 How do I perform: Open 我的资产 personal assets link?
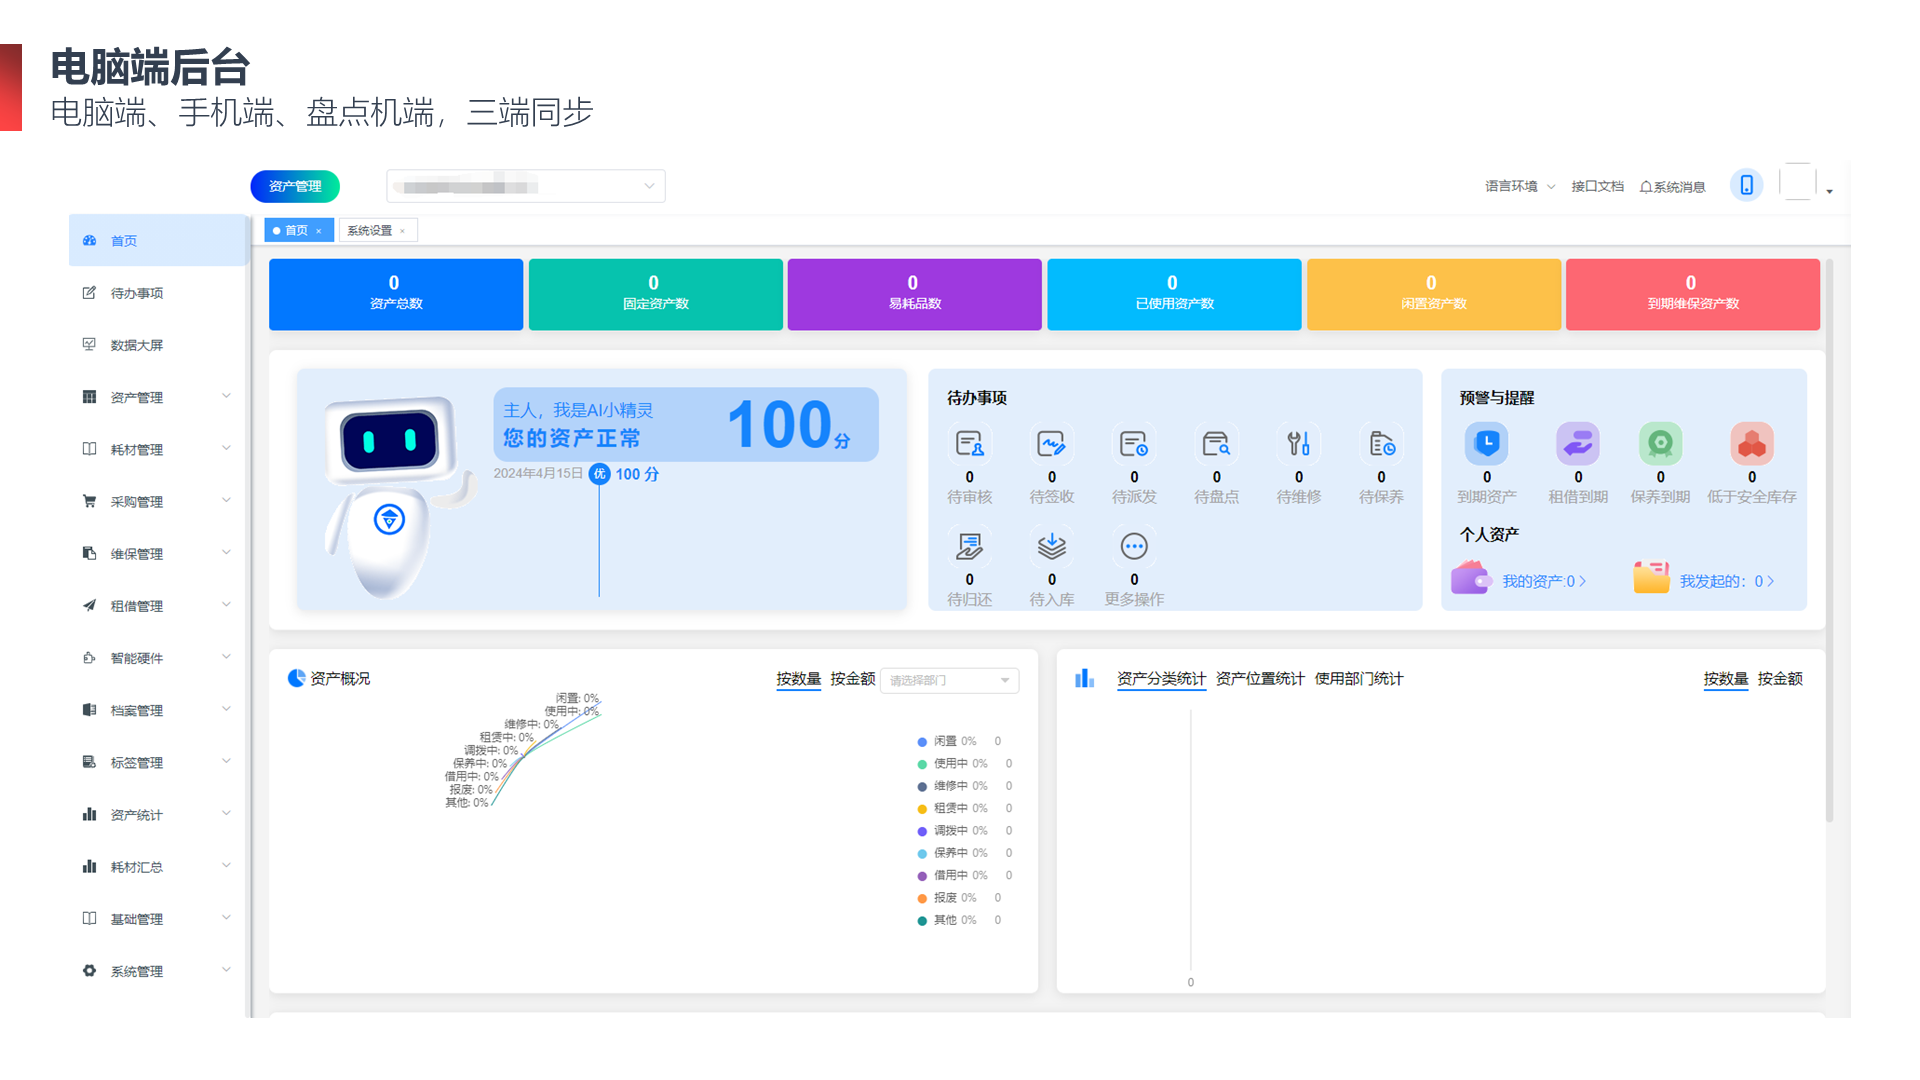[1538, 581]
